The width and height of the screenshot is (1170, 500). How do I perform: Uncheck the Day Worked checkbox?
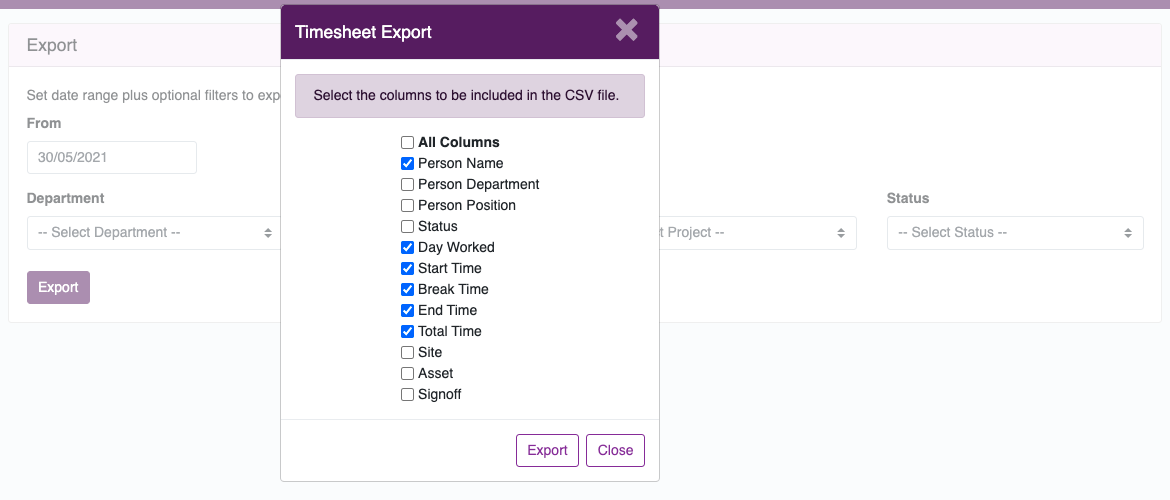point(407,247)
